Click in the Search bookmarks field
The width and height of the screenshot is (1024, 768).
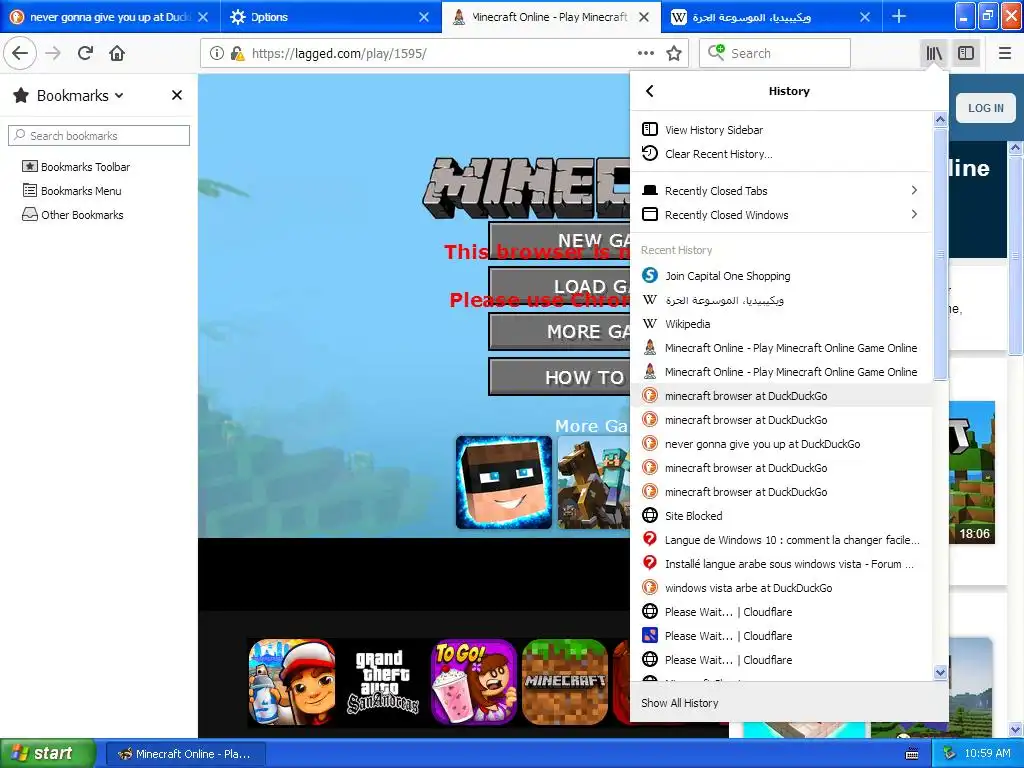(99, 135)
